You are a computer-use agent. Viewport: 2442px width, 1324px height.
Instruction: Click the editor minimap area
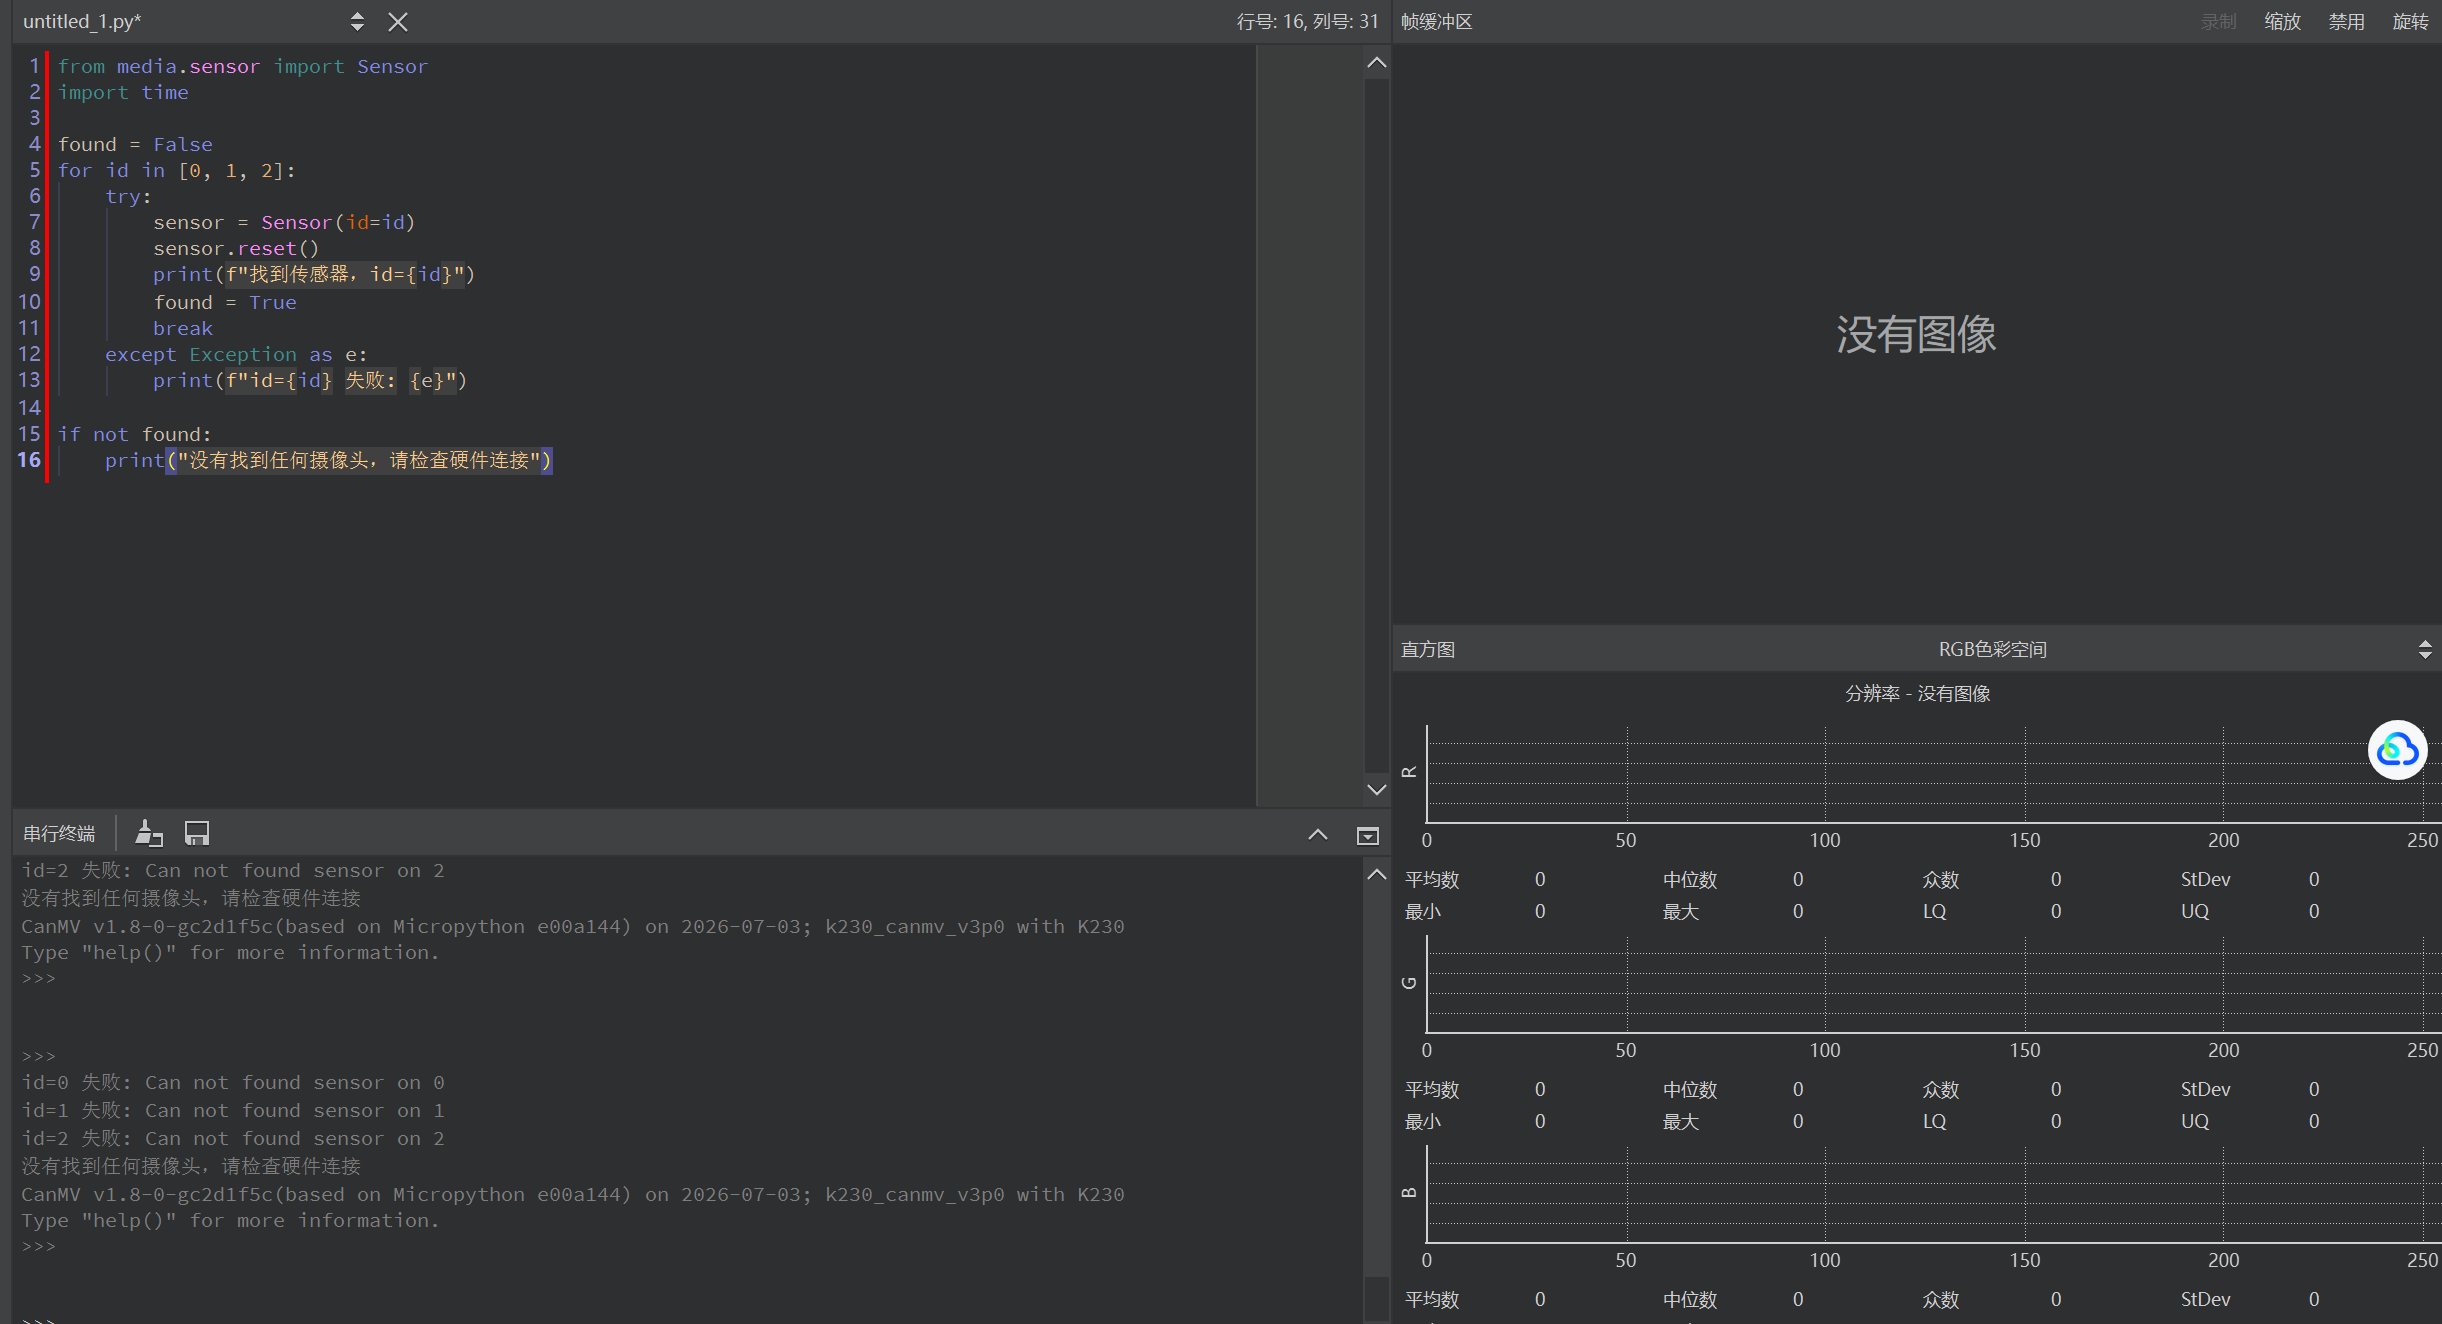point(1309,425)
